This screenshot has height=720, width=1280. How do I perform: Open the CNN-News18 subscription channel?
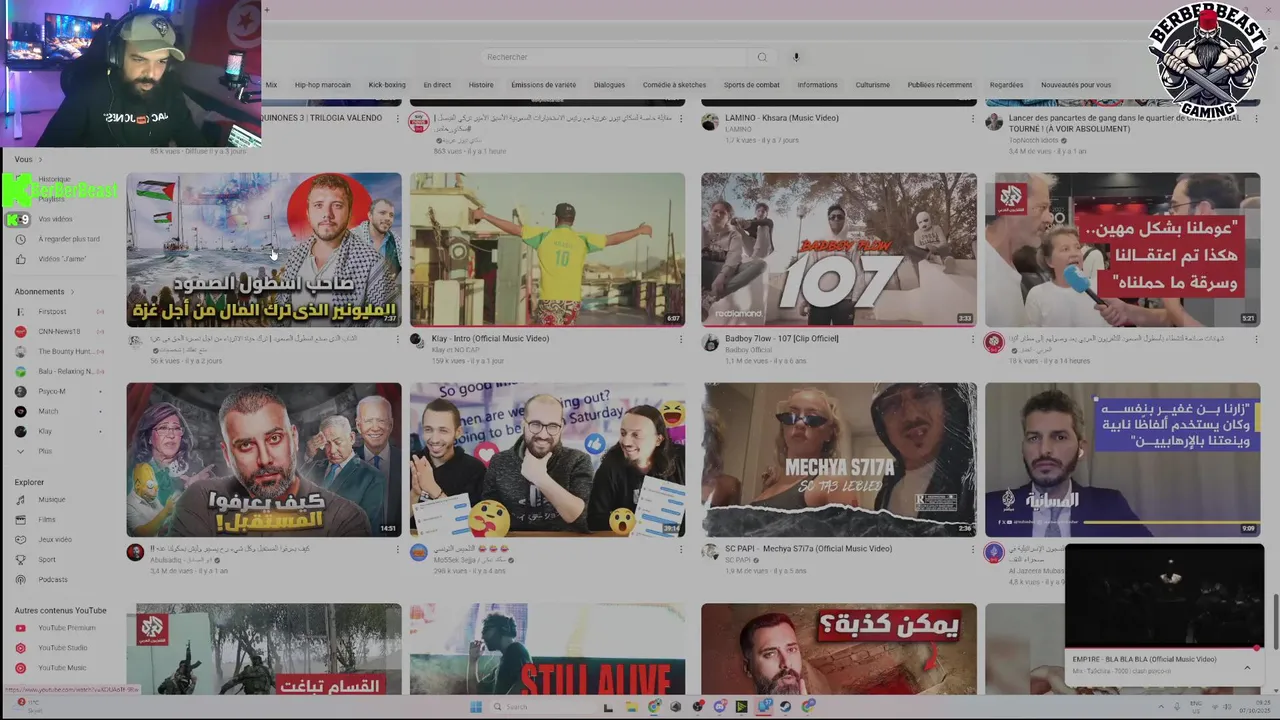click(58, 332)
